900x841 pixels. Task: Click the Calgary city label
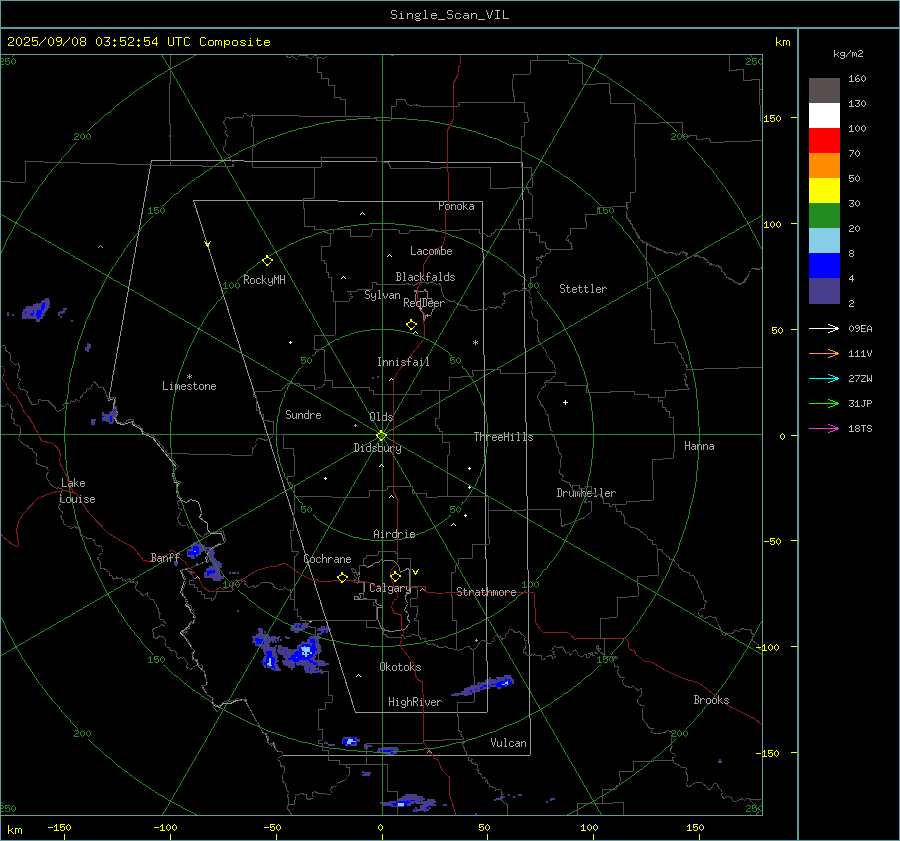coord(390,588)
